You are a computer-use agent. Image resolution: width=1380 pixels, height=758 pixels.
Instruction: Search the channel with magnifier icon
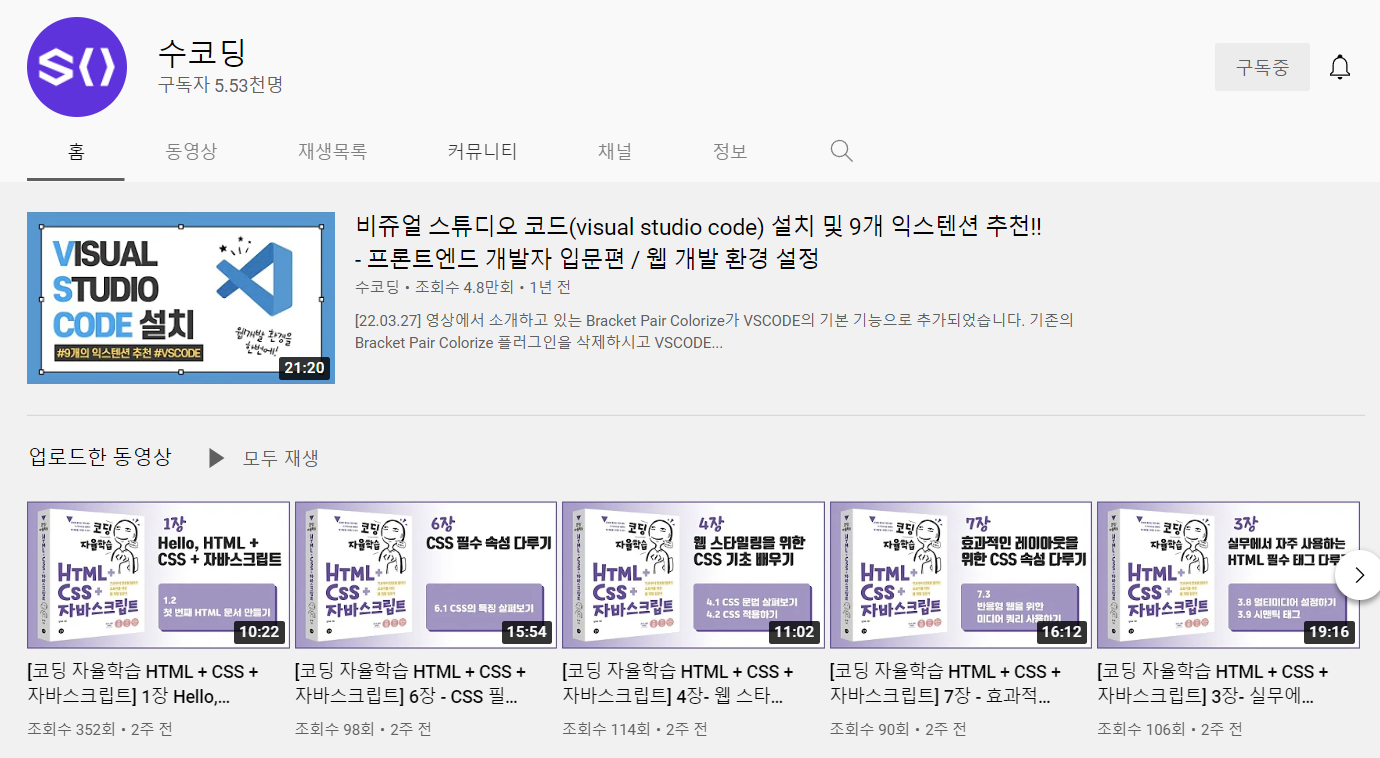click(842, 151)
